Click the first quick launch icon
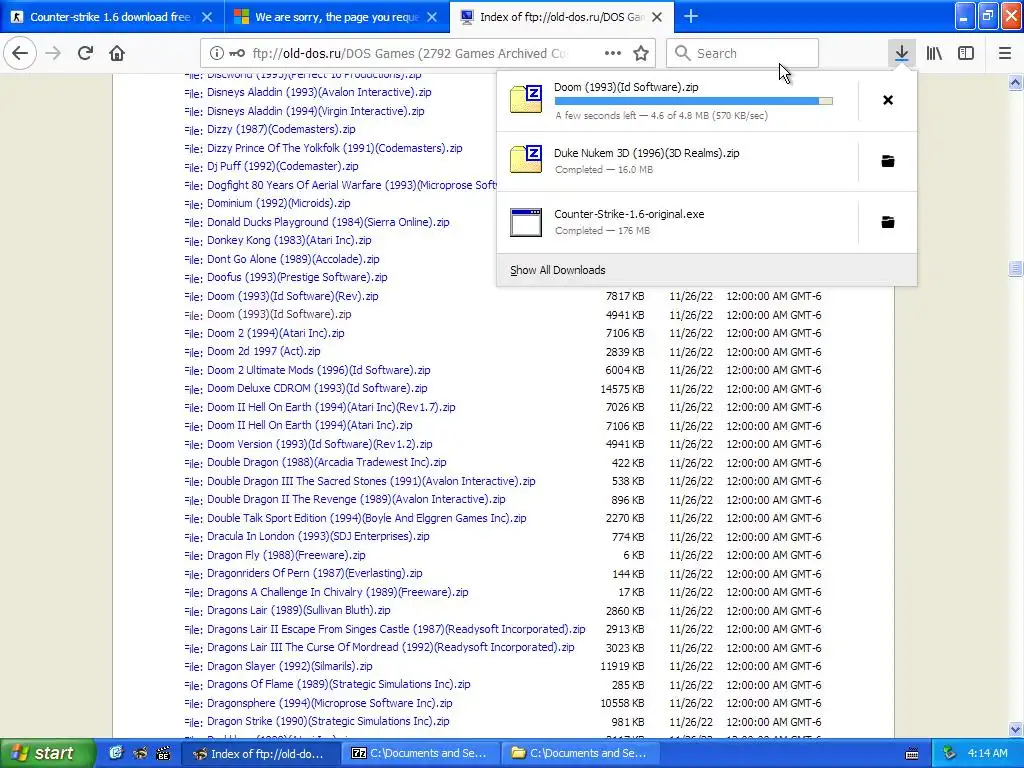Viewport: 1024px width, 768px height. click(116, 753)
